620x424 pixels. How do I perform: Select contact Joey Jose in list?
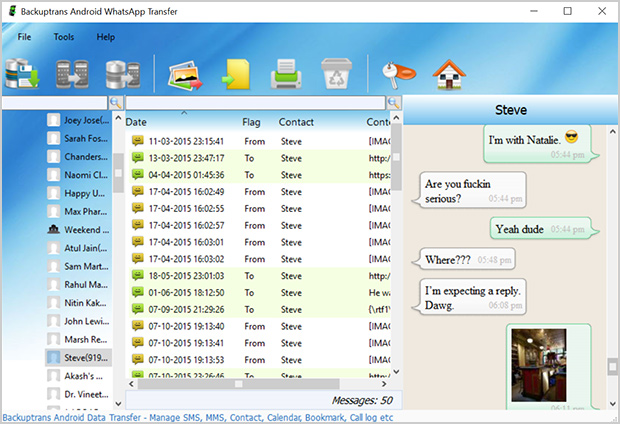tap(78, 120)
